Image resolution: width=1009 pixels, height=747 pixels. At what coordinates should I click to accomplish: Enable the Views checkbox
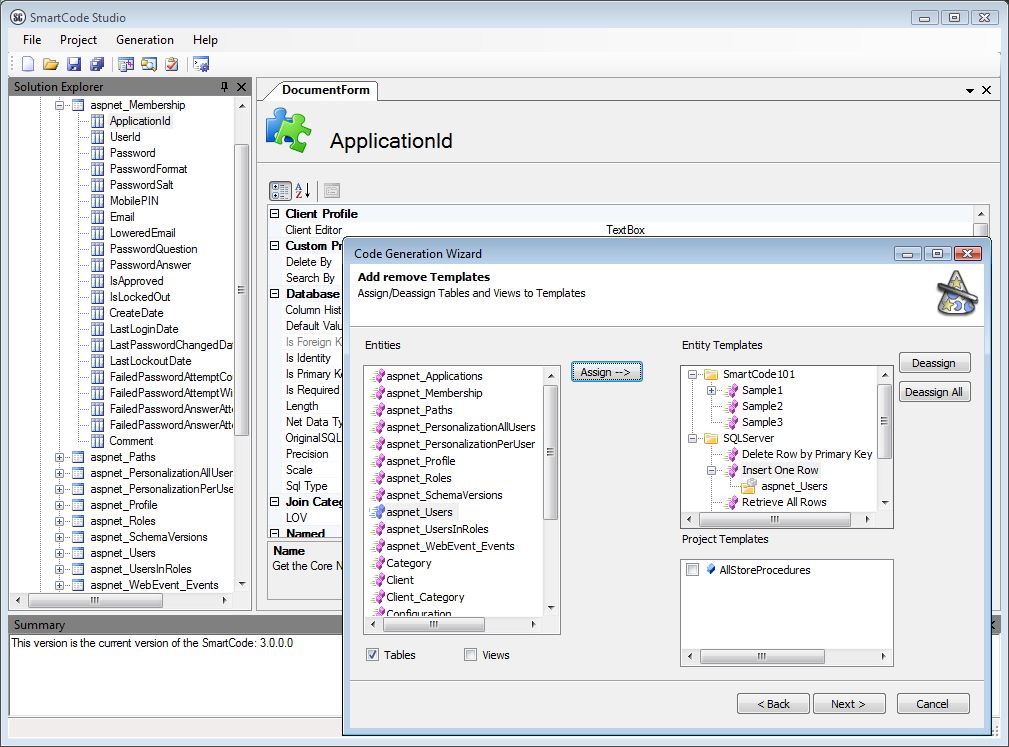(470, 654)
